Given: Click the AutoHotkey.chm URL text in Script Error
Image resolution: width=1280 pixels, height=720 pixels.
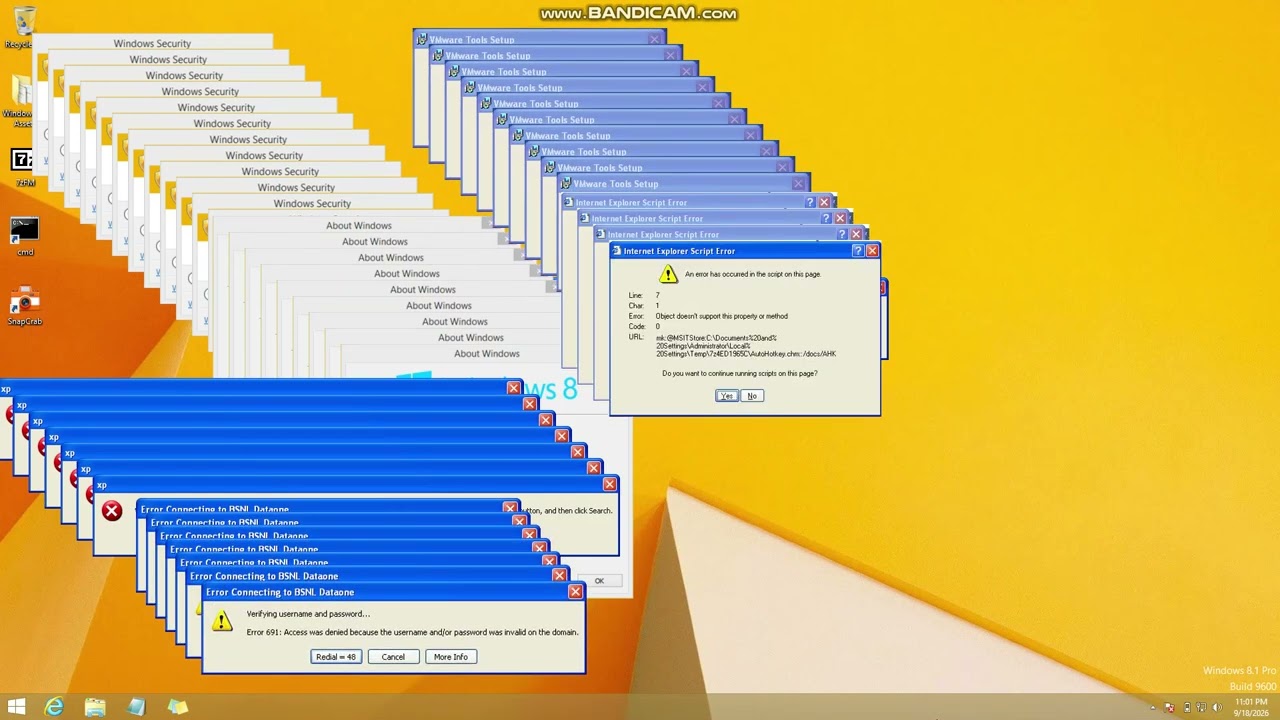Looking at the screenshot, I should (746, 346).
